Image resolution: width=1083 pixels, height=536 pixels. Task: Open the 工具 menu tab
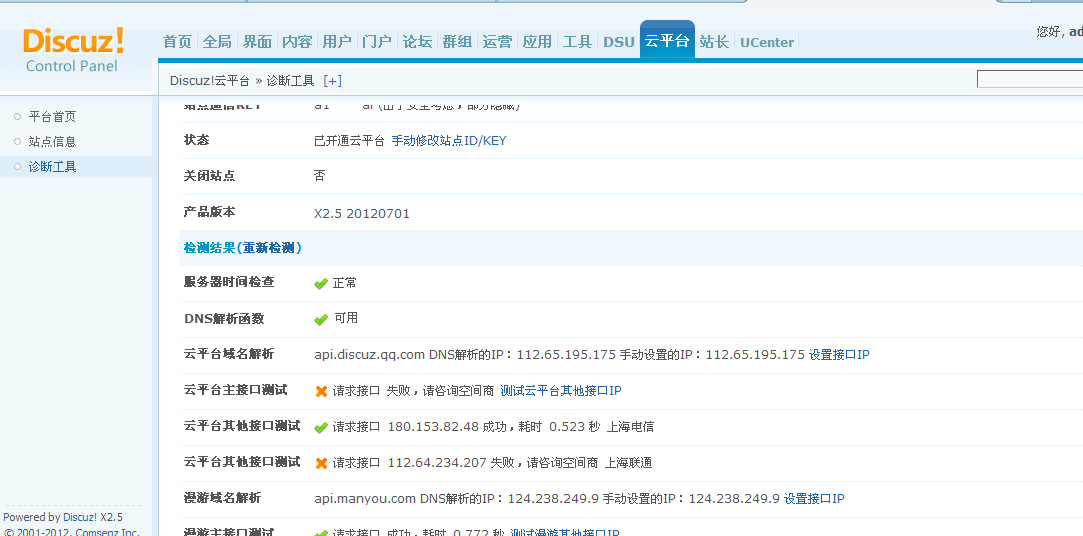coord(577,42)
